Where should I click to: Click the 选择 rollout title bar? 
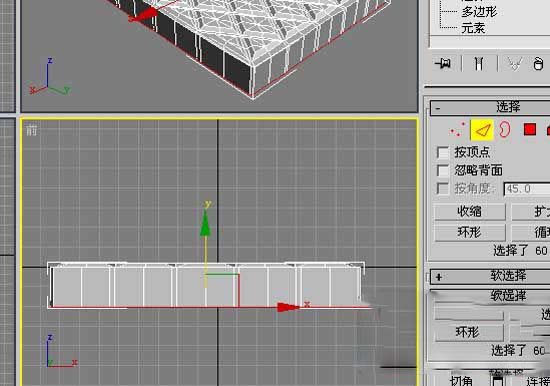(x=490, y=108)
